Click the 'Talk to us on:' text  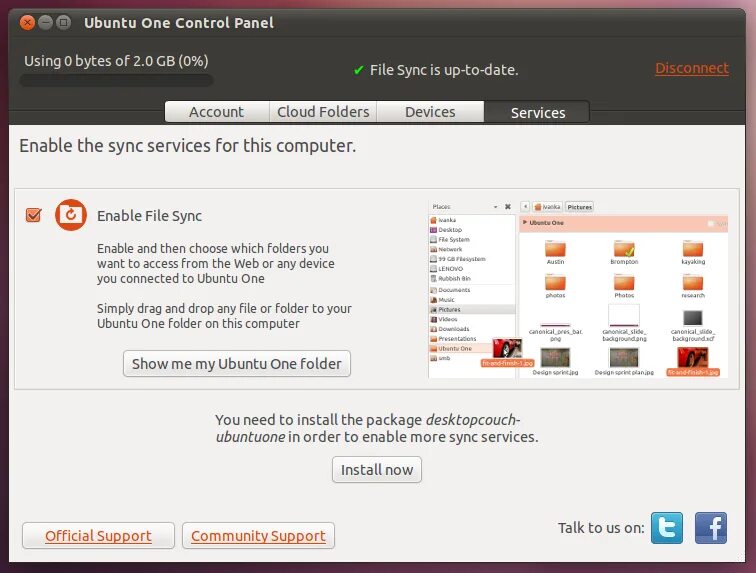601,528
